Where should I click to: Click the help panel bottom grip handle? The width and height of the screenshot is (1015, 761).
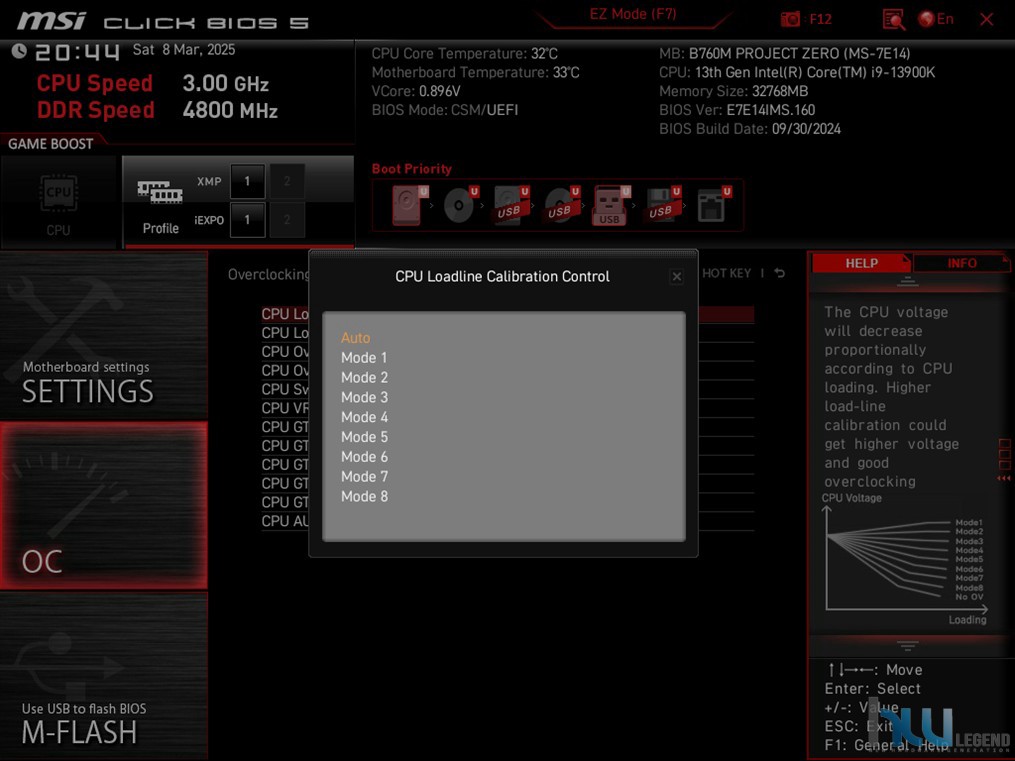pyautogui.click(x=908, y=645)
